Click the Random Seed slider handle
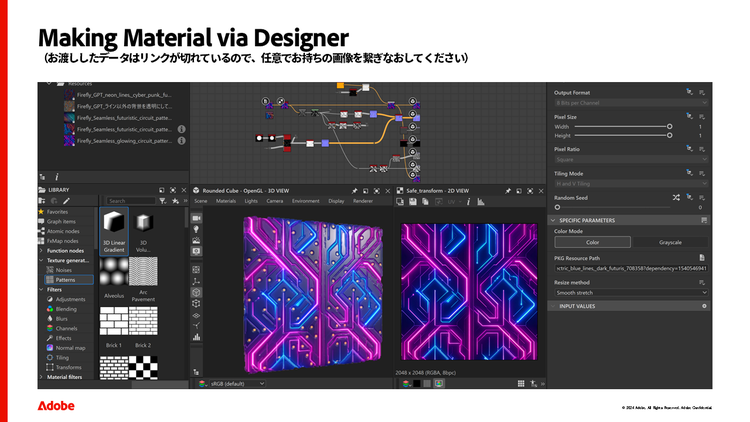 pos(557,207)
